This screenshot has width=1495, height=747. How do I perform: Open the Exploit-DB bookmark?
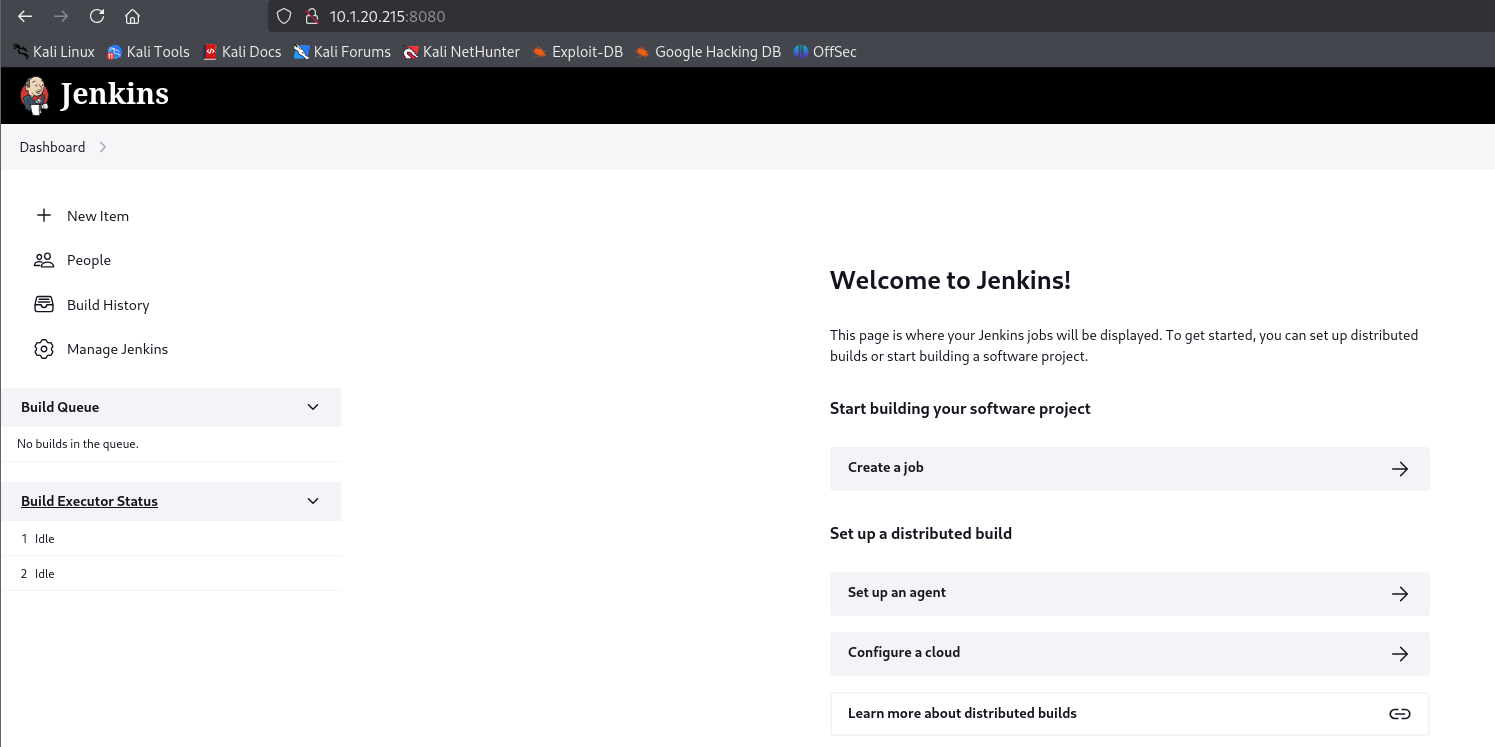point(578,52)
